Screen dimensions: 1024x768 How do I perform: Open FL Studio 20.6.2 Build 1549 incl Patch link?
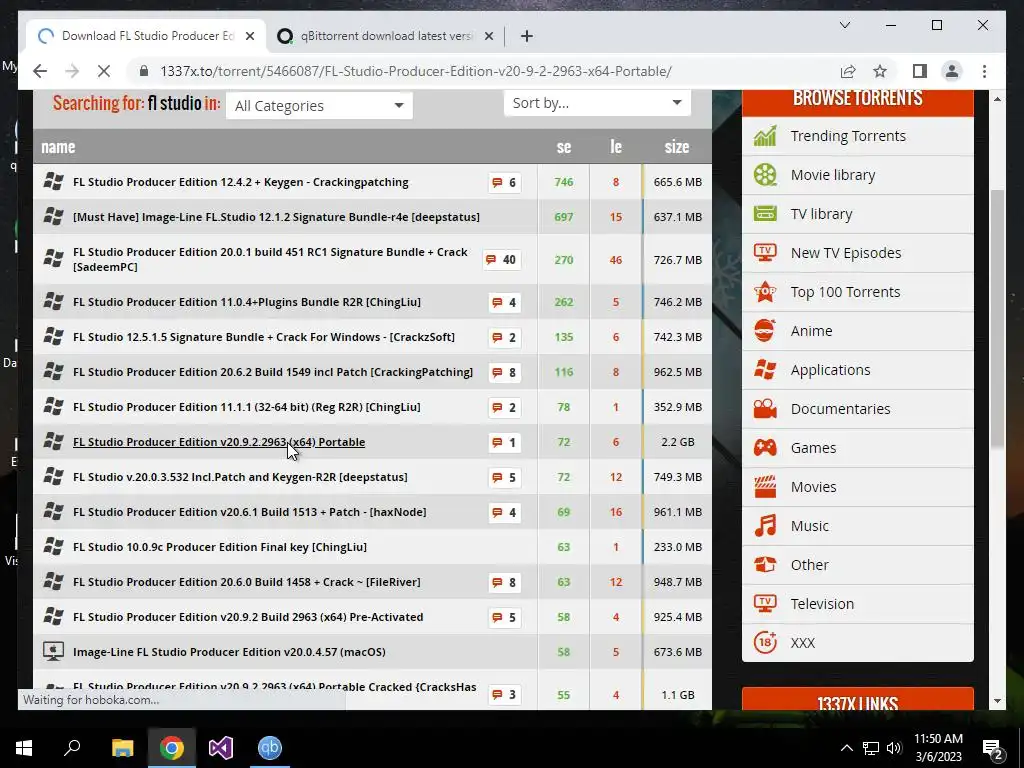pos(273,372)
